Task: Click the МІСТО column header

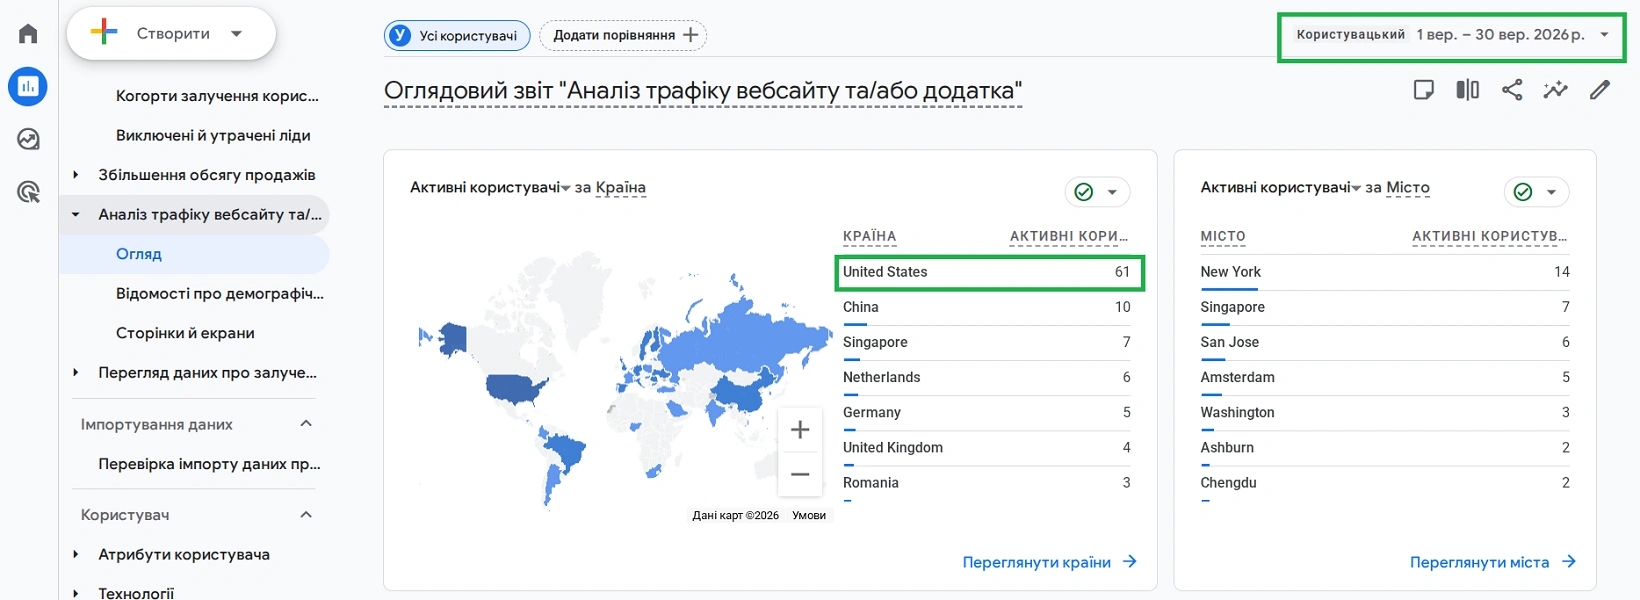Action: click(1223, 237)
